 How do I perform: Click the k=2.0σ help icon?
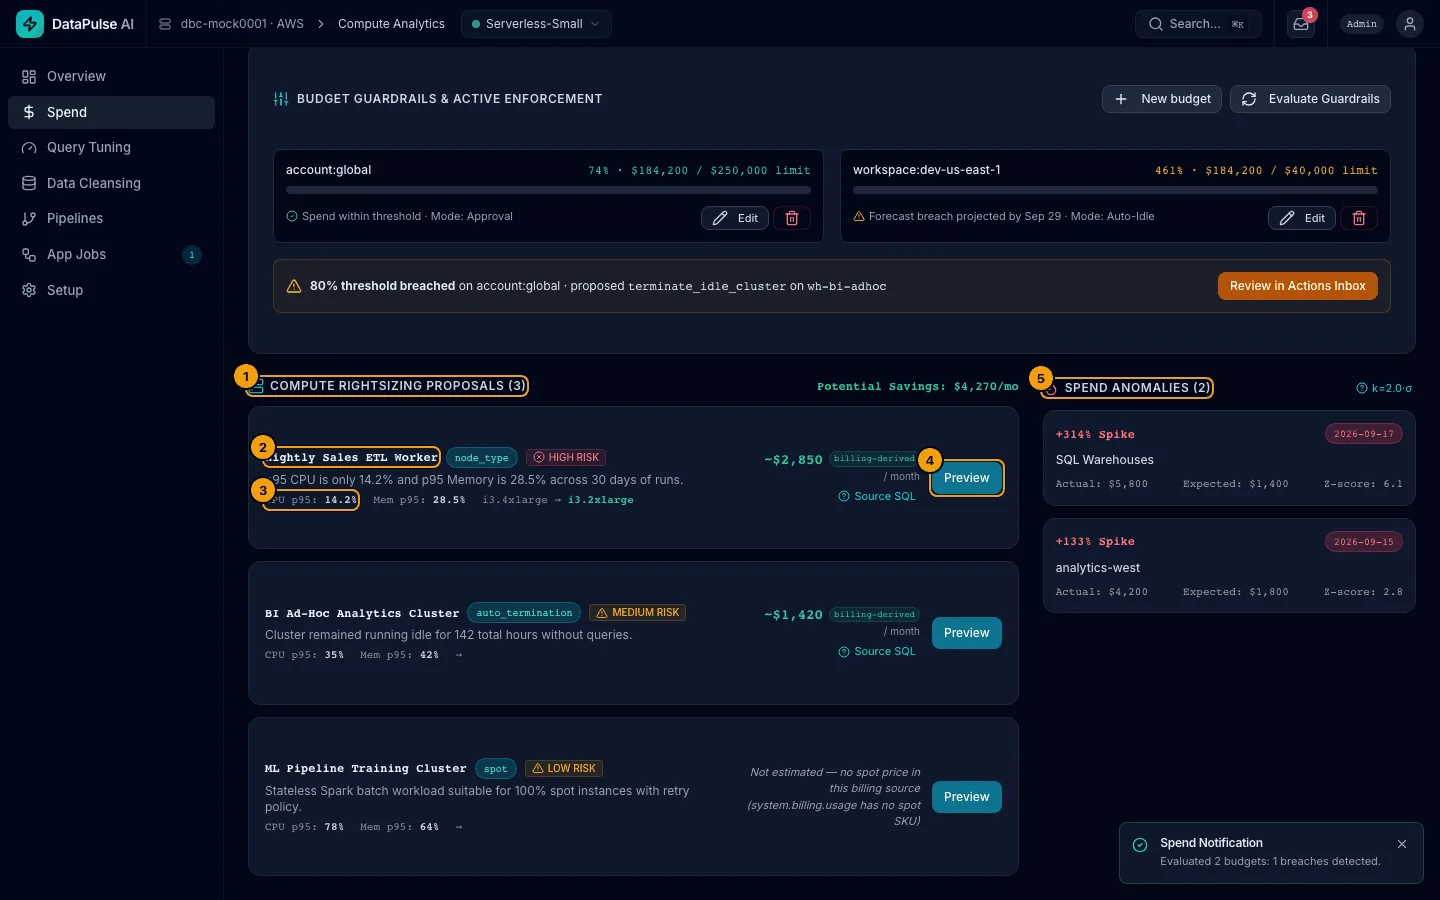tap(1361, 388)
